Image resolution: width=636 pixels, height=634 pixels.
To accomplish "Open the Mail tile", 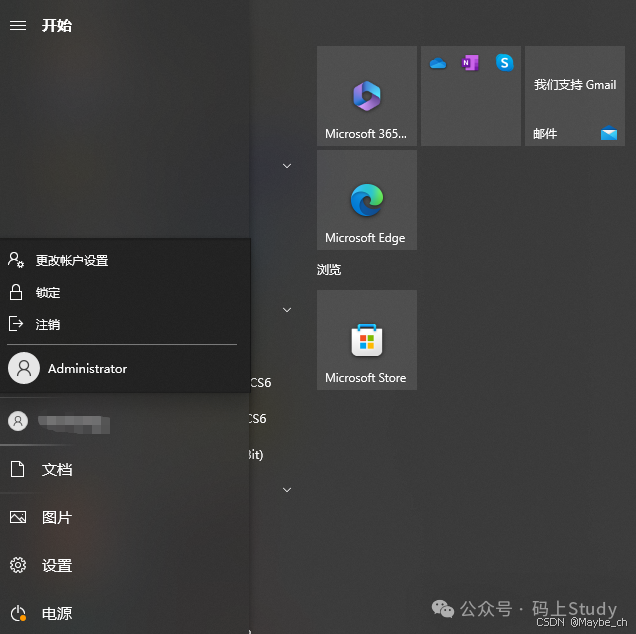I will pyautogui.click(x=575, y=96).
